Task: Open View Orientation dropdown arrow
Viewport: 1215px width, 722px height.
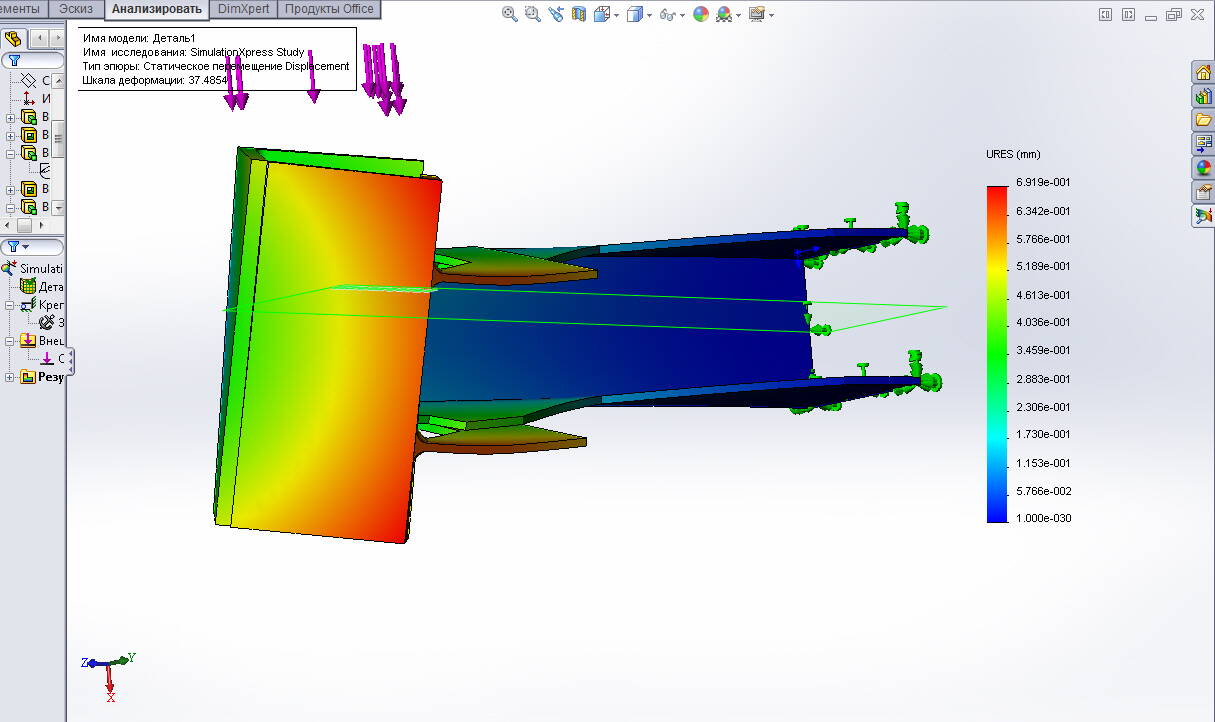Action: coord(617,15)
